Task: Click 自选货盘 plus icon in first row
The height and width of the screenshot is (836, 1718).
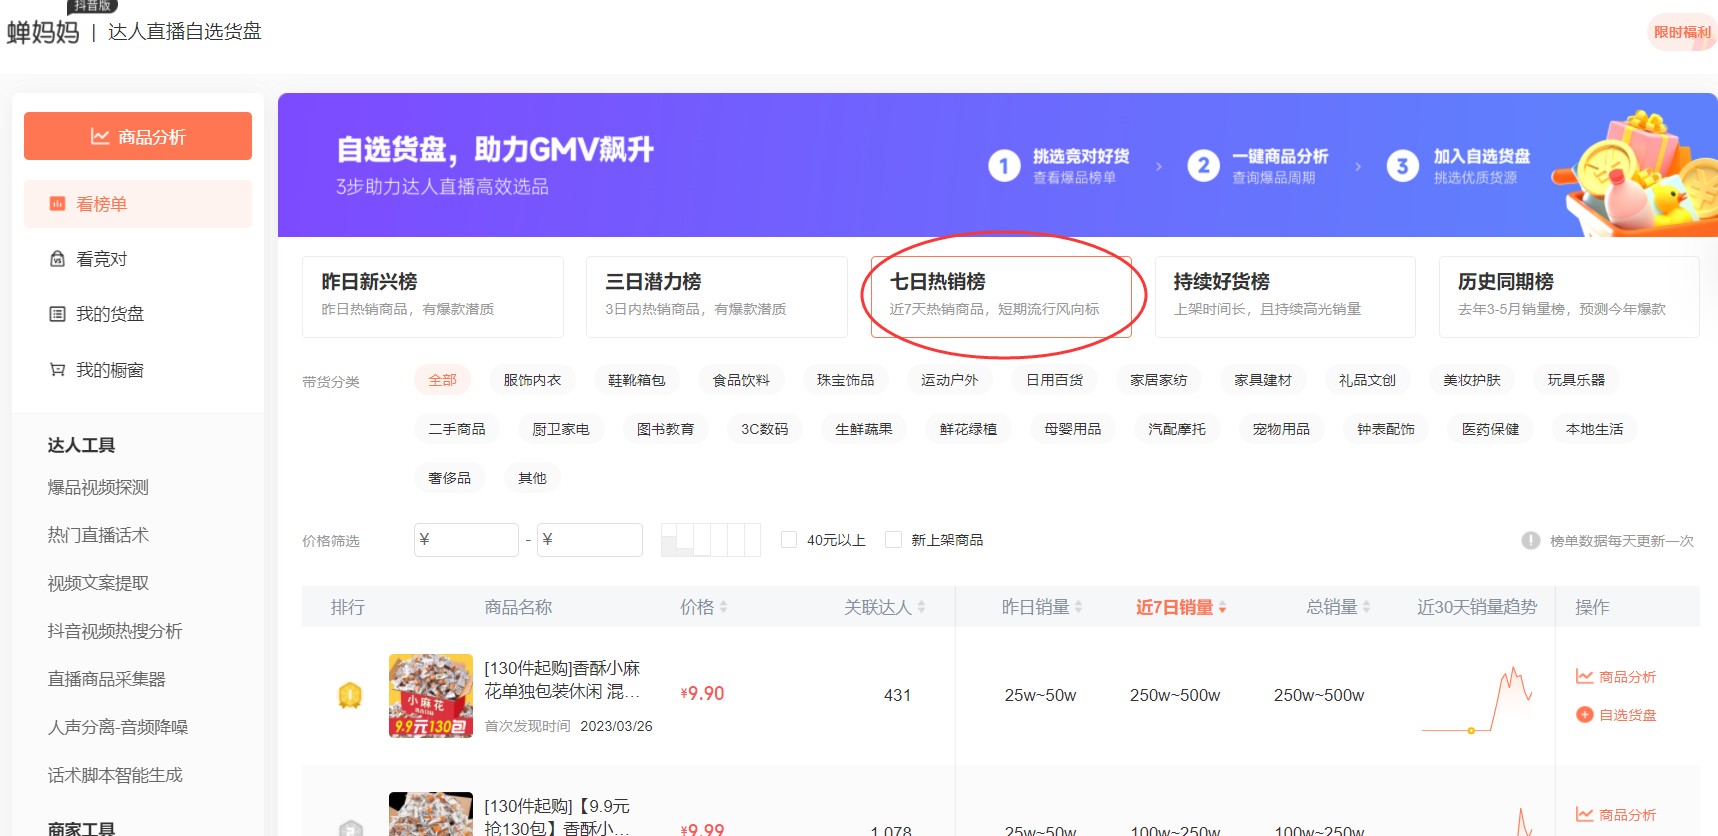Action: tap(1584, 715)
